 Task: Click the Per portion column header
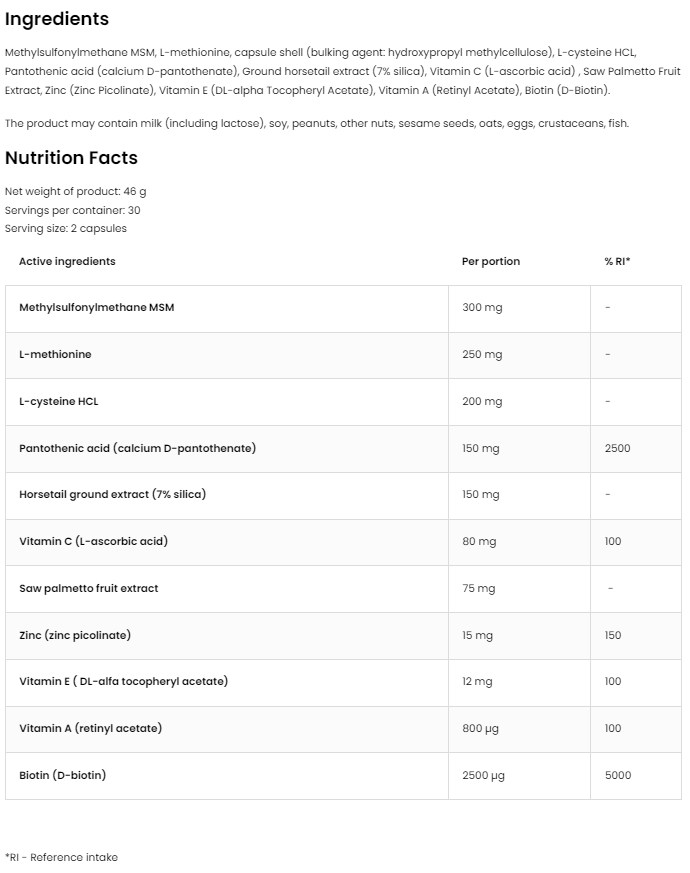490,261
